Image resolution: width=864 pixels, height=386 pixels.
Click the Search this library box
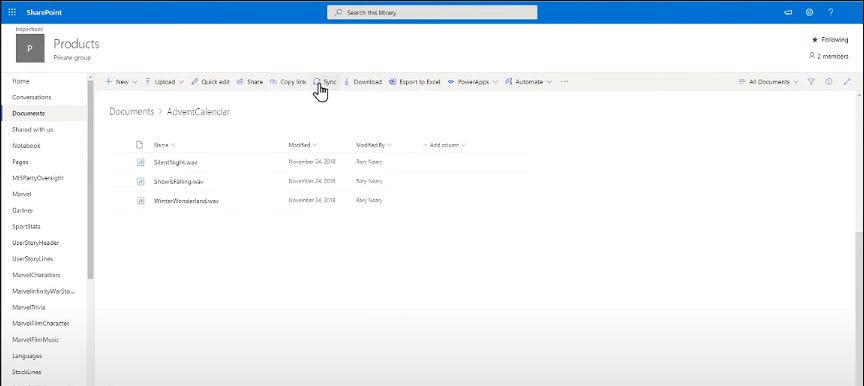(x=432, y=12)
